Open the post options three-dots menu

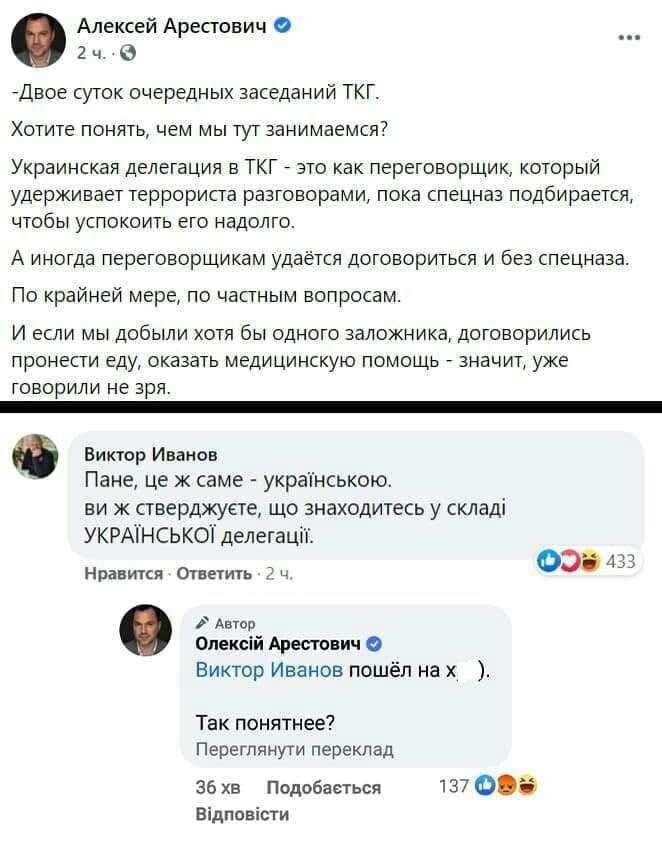(628, 38)
